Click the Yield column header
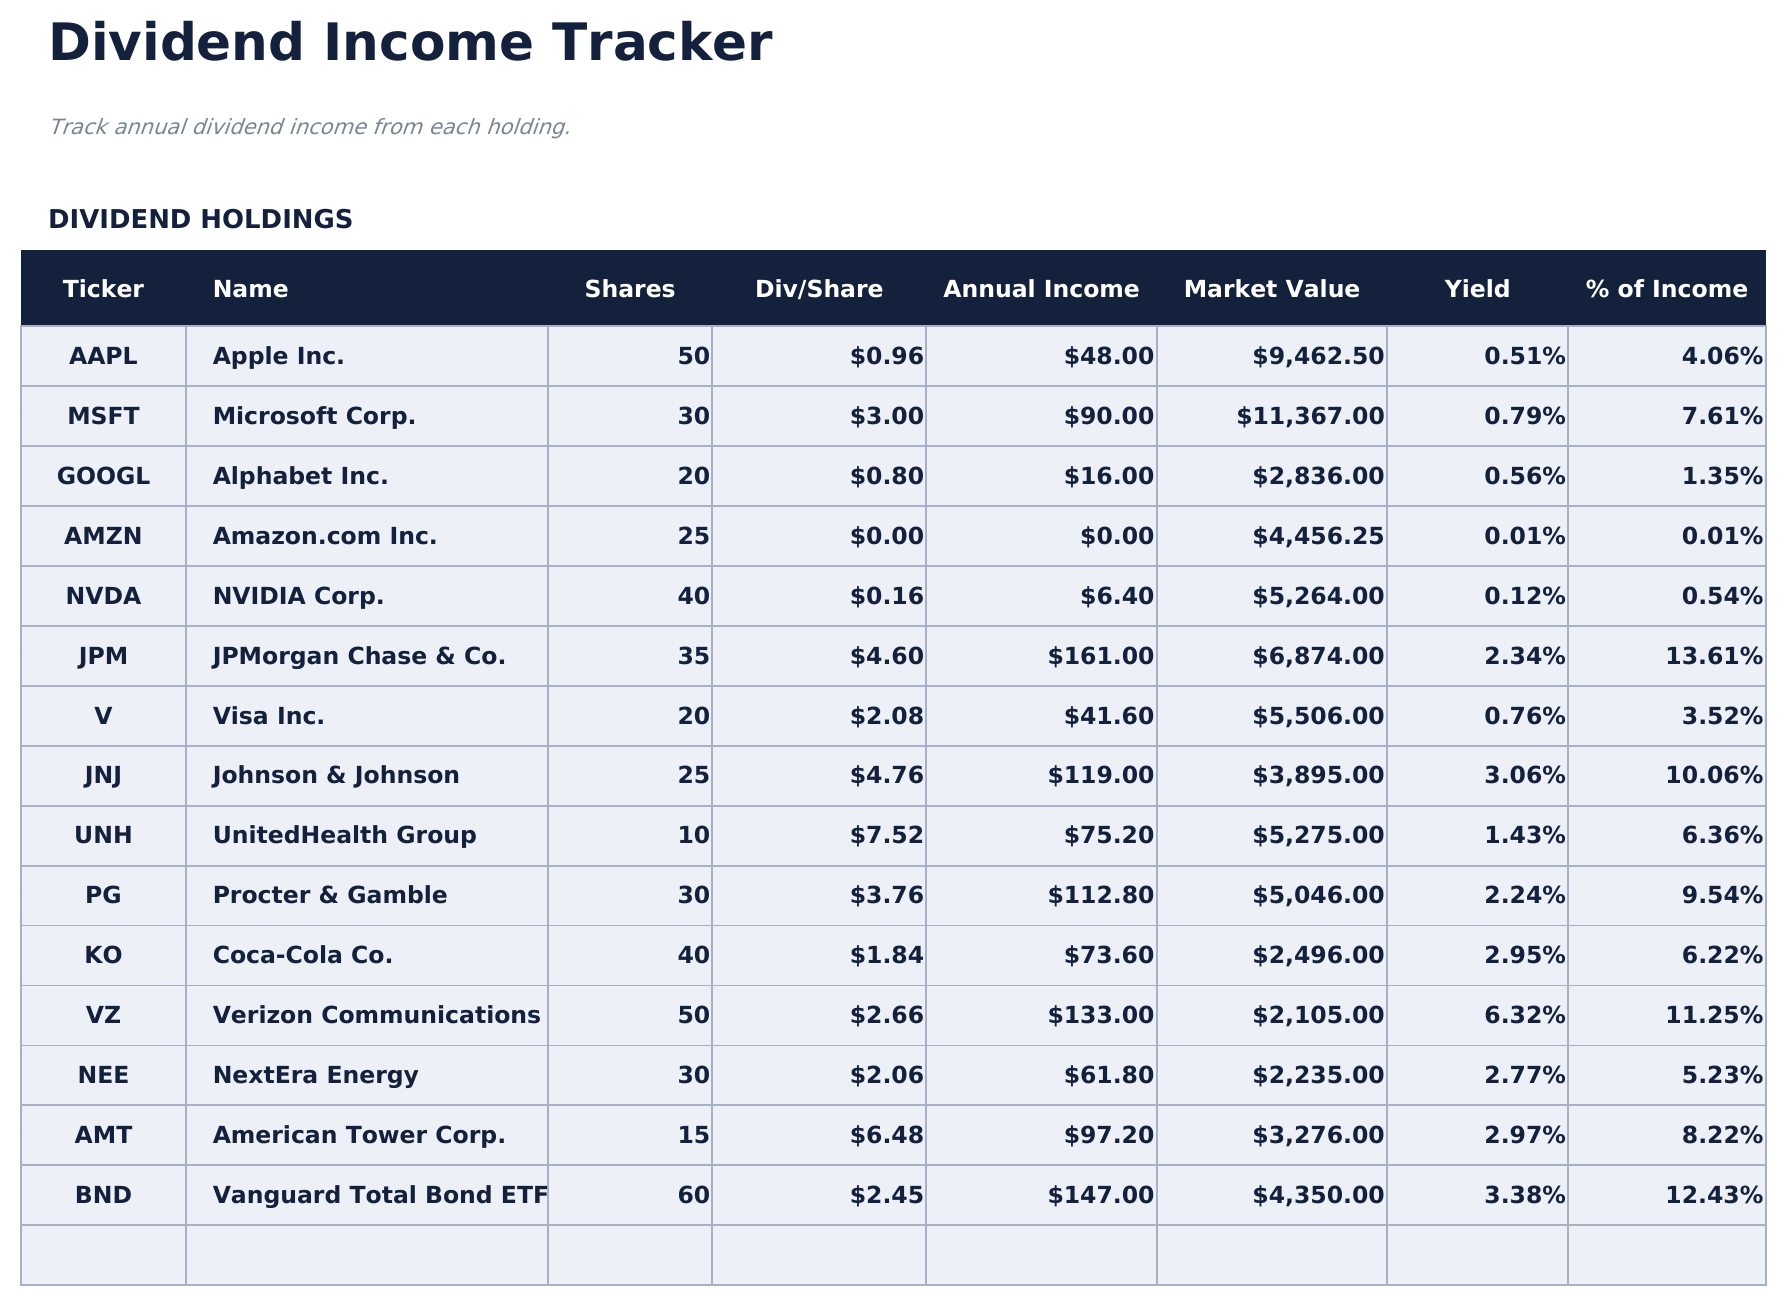The height and width of the screenshot is (1306, 1787). (x=1477, y=289)
